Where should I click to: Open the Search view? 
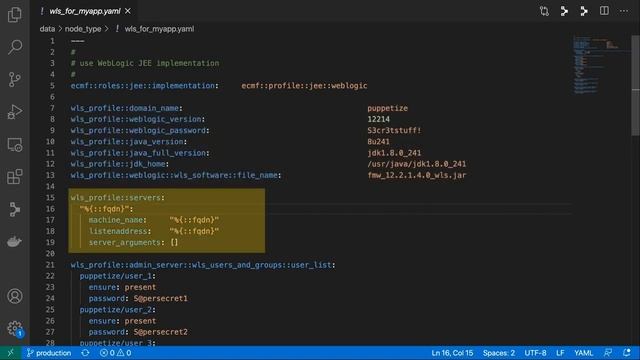tap(15, 47)
